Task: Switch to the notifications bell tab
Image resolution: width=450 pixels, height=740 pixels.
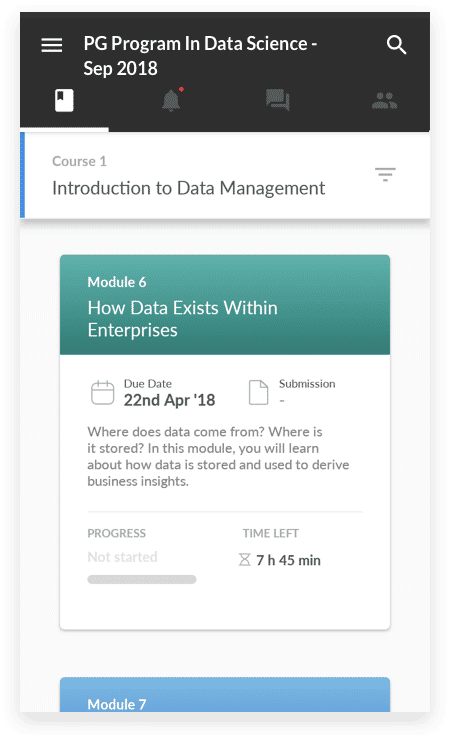Action: tap(172, 100)
